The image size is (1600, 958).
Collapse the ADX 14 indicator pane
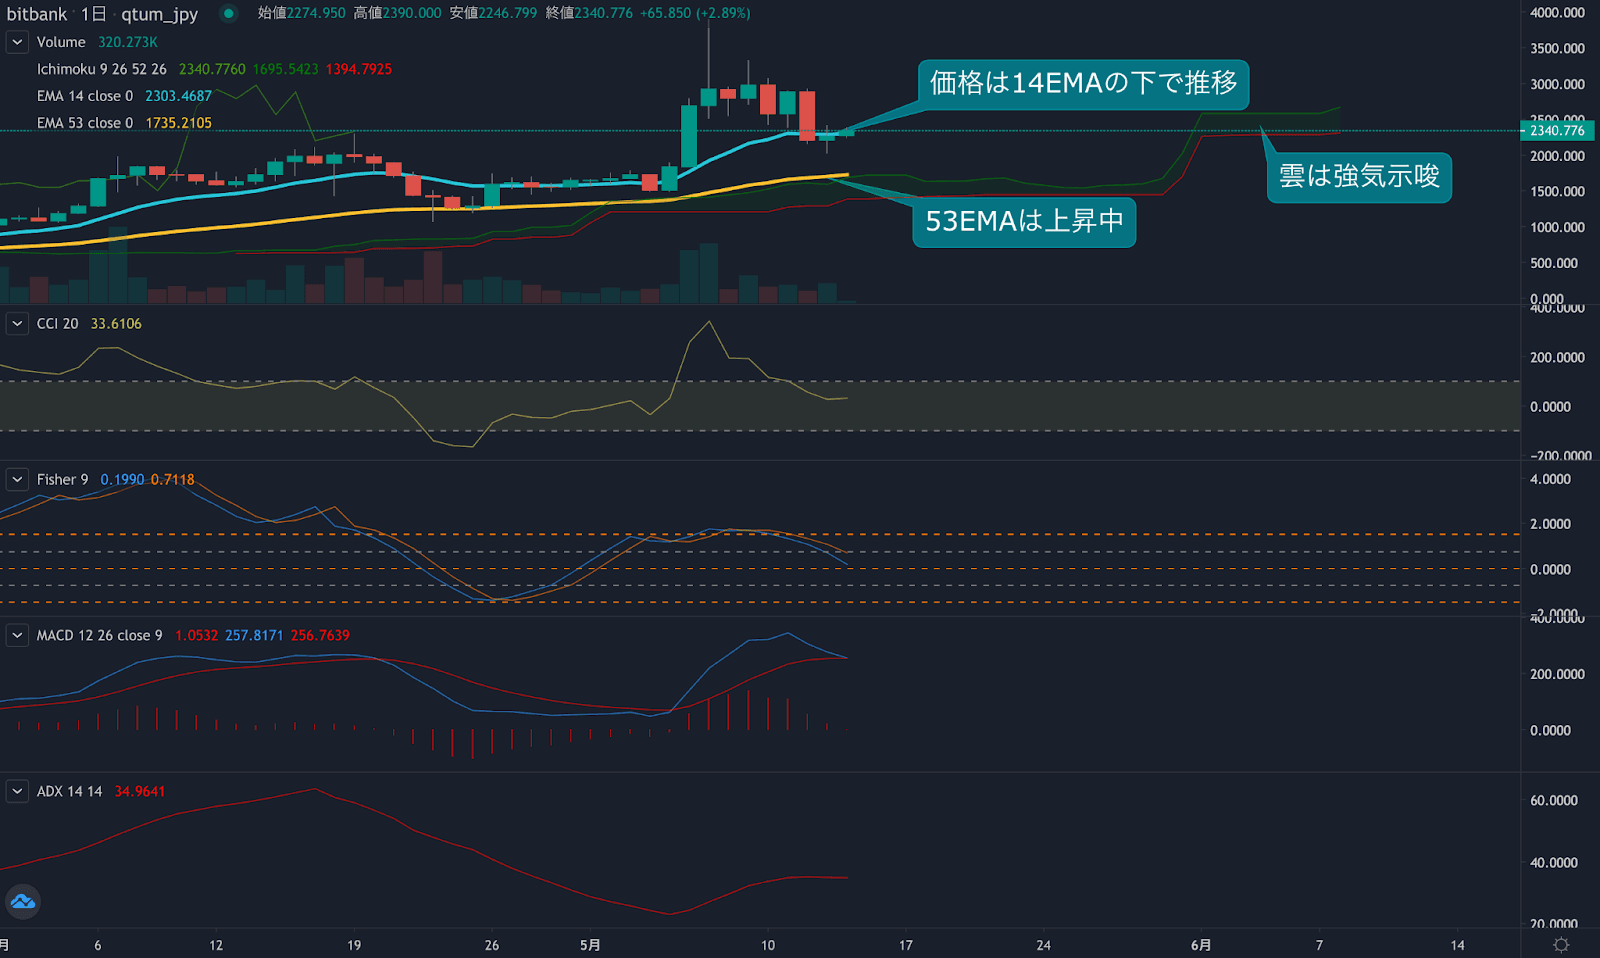(16, 790)
